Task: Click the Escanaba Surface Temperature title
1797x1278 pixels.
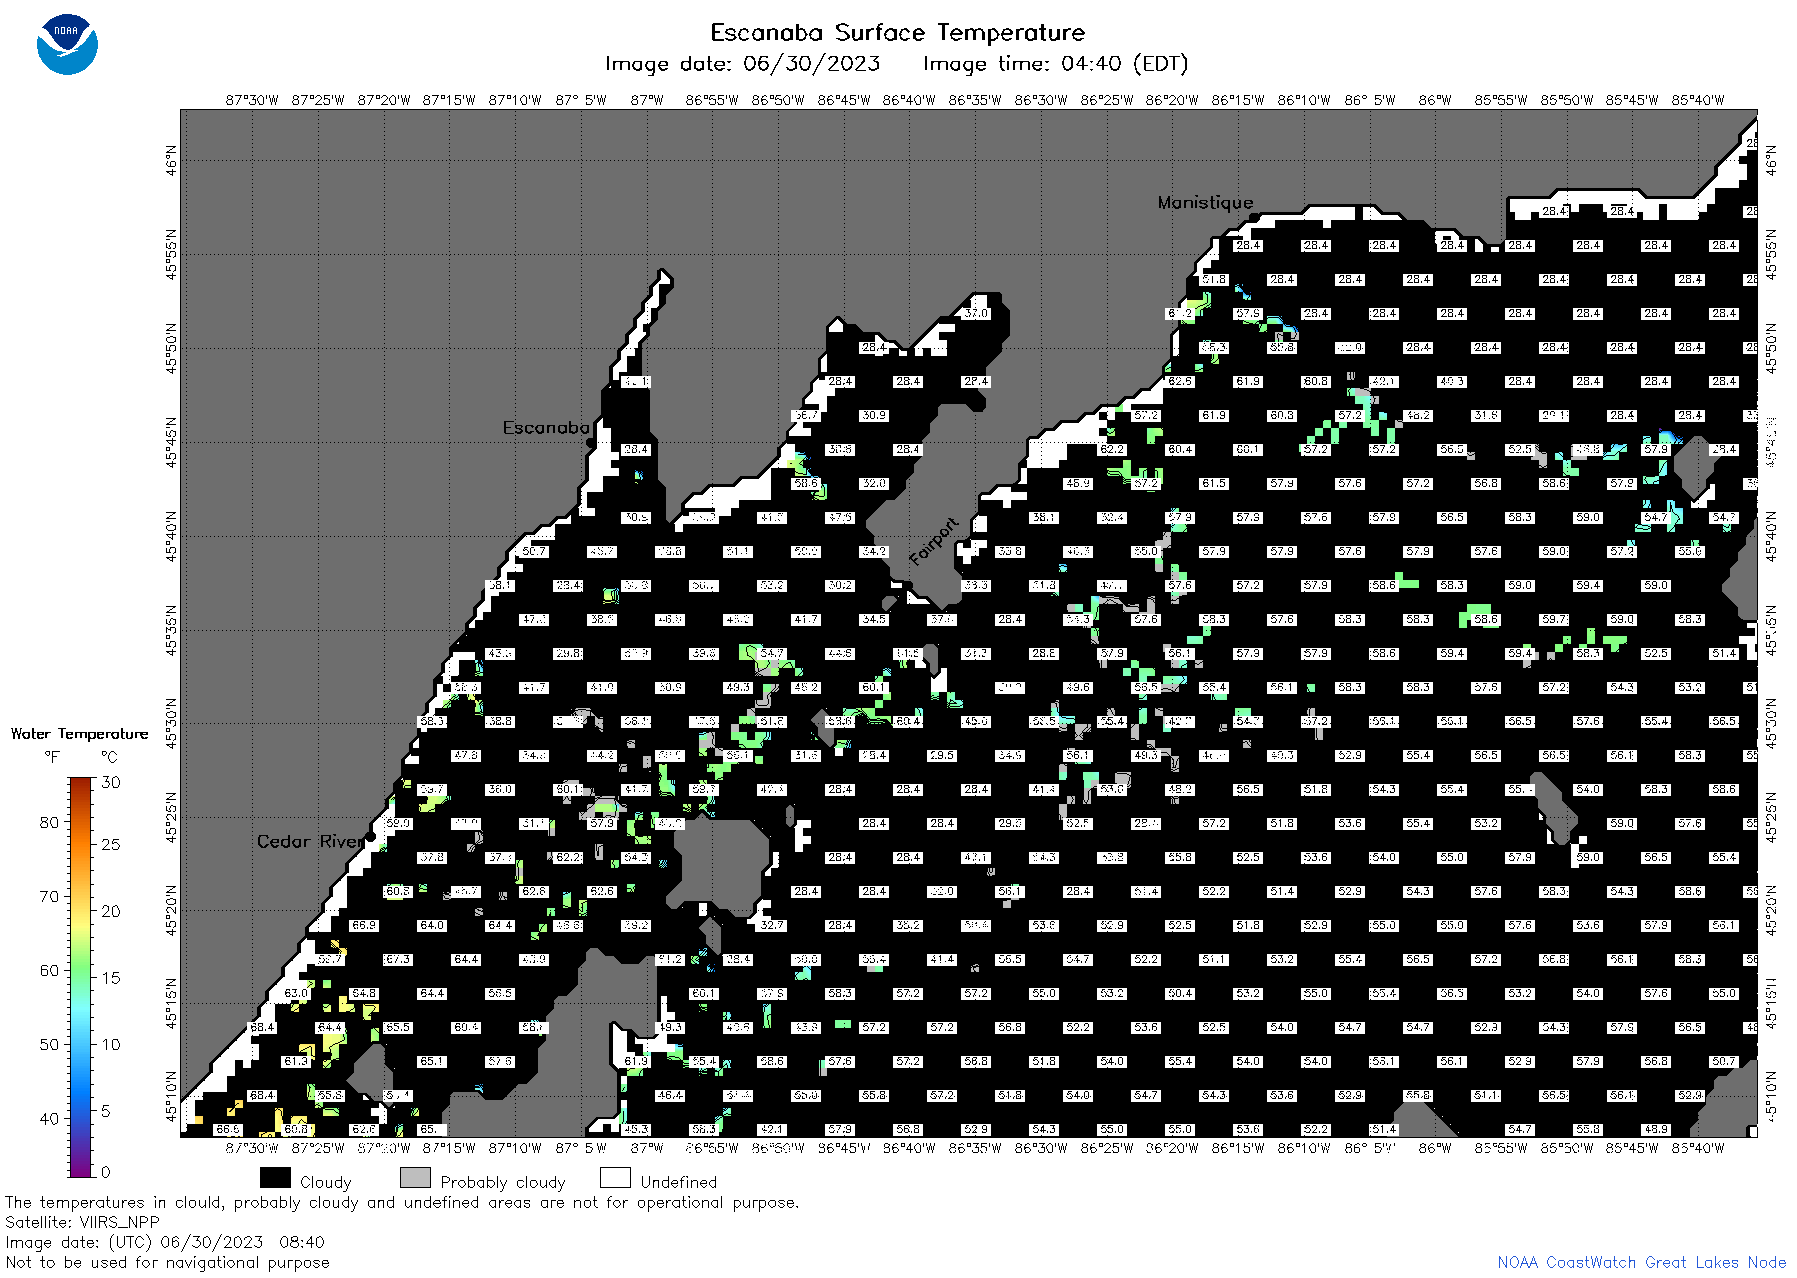Action: (897, 33)
